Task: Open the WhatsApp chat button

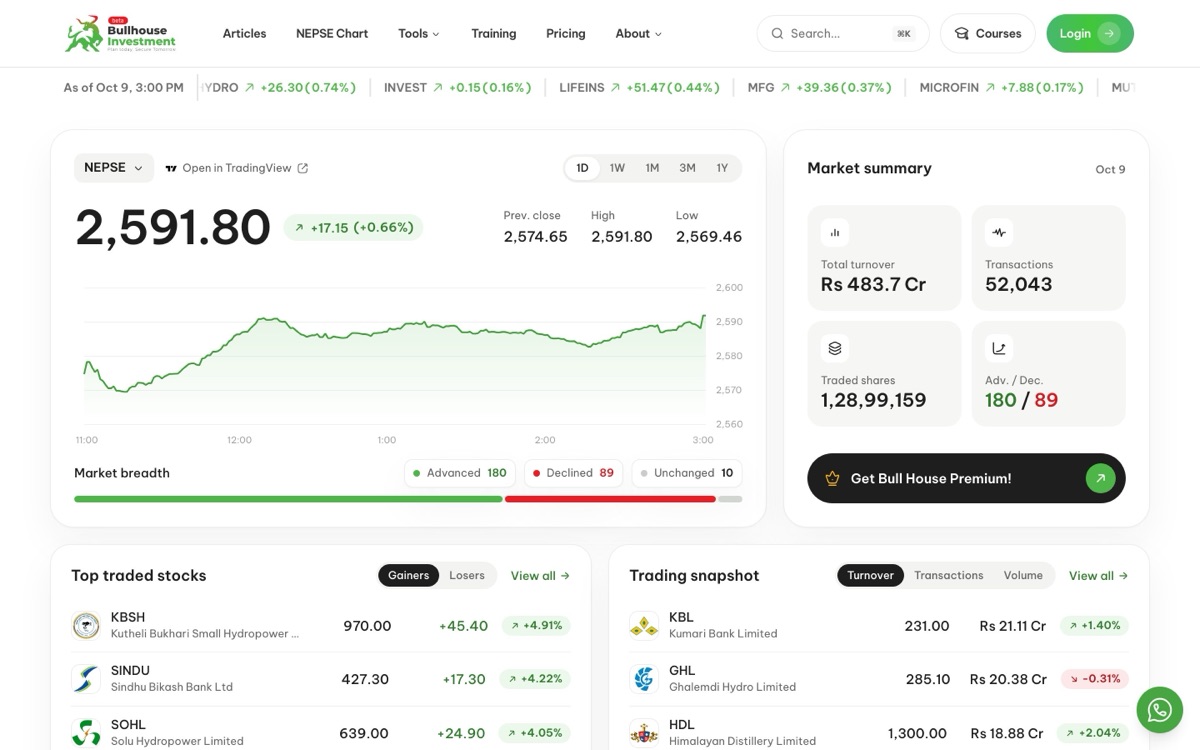Action: point(1160,710)
